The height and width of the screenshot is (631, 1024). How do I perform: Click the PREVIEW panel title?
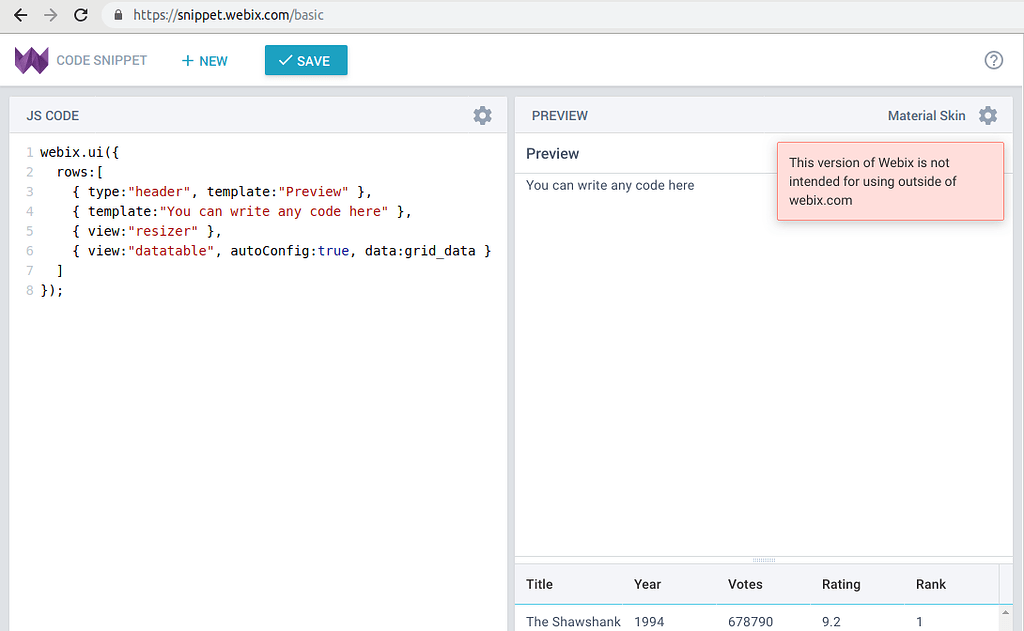tap(560, 116)
